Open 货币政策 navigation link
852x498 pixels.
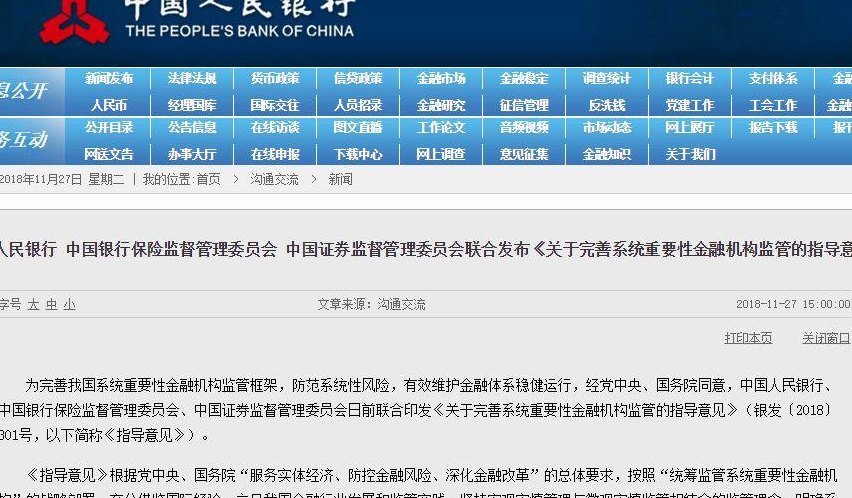click(x=275, y=78)
